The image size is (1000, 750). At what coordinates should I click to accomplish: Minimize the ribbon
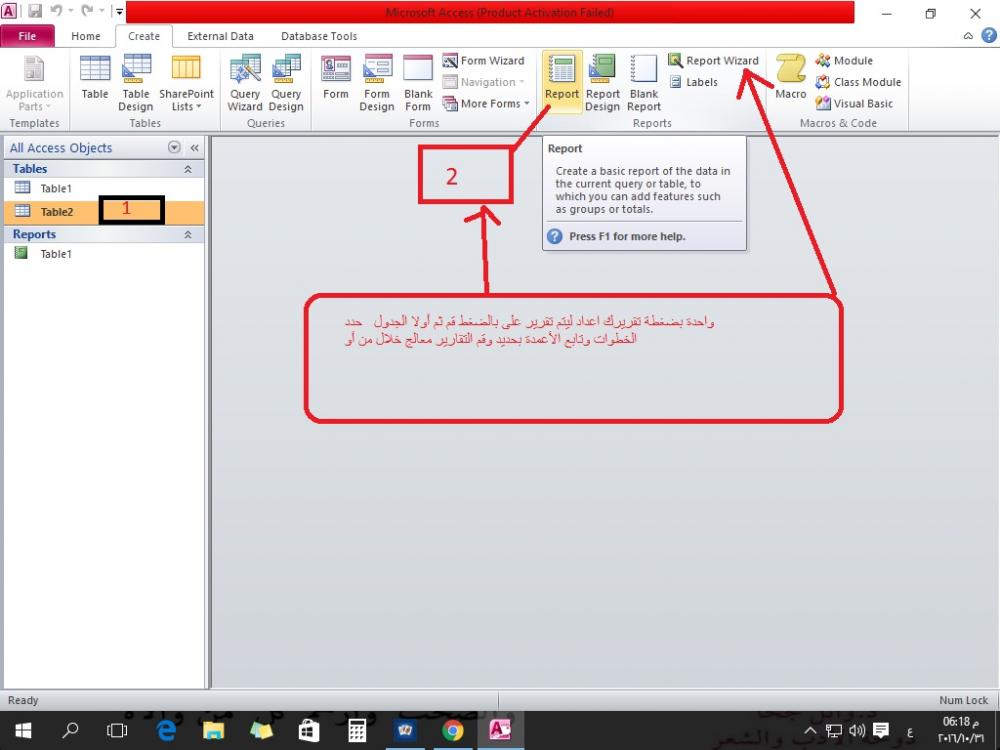pyautogui.click(x=968, y=36)
